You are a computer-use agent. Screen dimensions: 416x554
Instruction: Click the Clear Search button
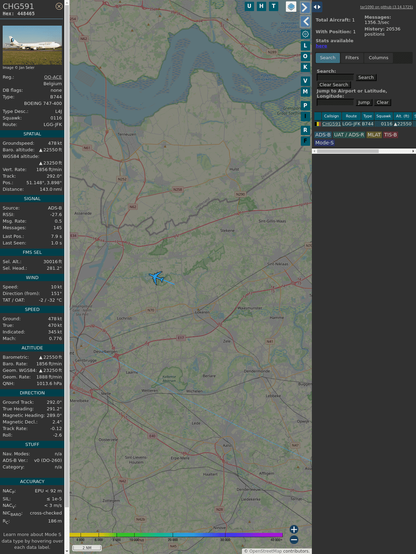(334, 85)
